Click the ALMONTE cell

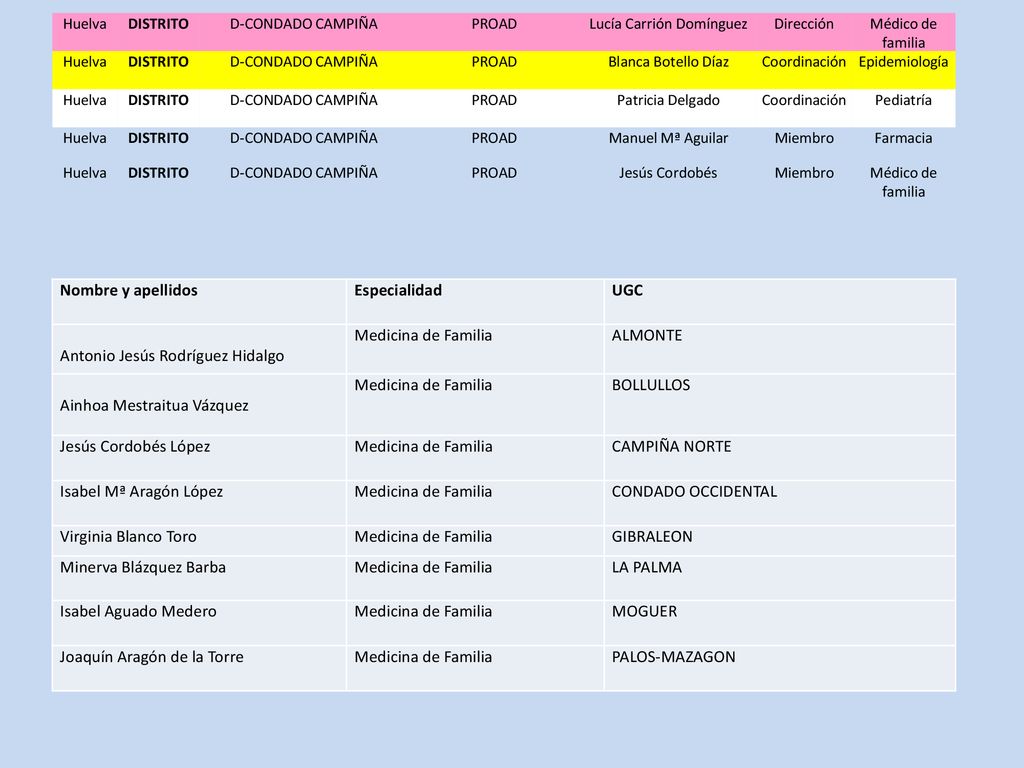[647, 336]
